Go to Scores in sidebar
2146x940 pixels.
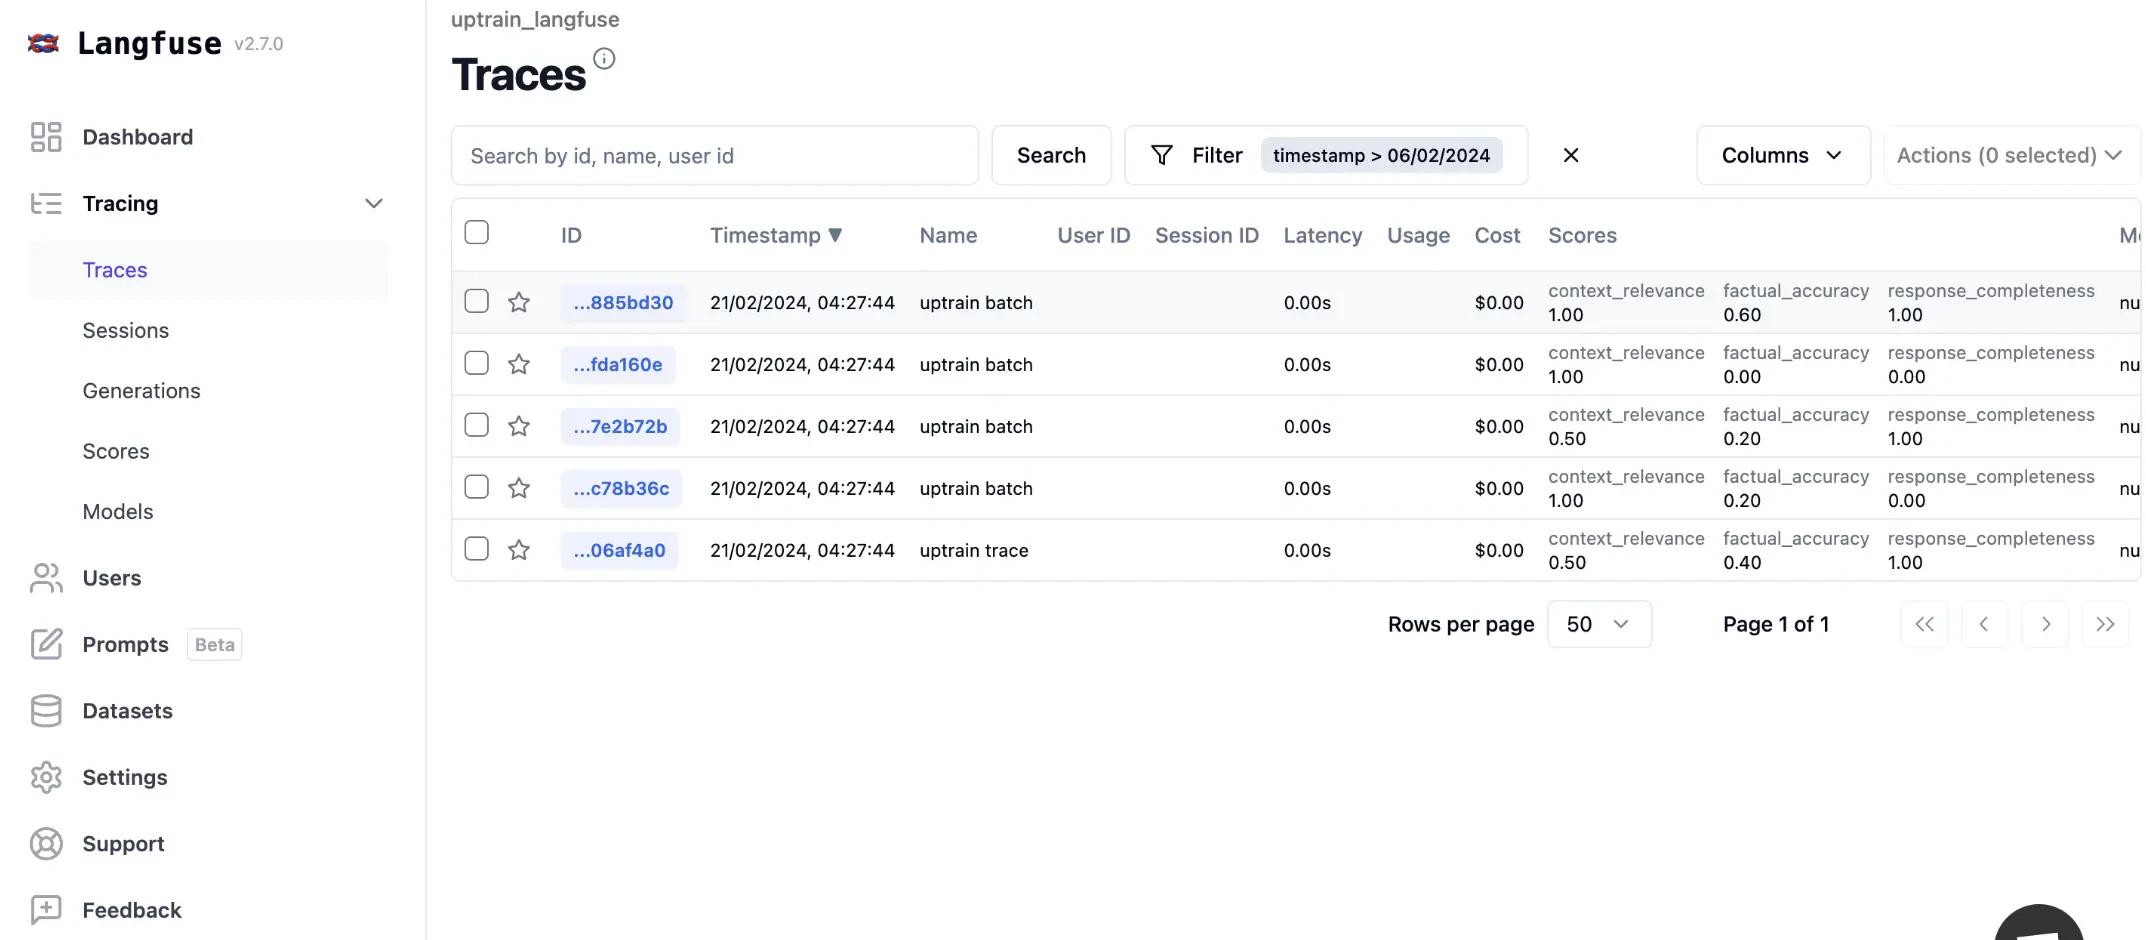[116, 451]
